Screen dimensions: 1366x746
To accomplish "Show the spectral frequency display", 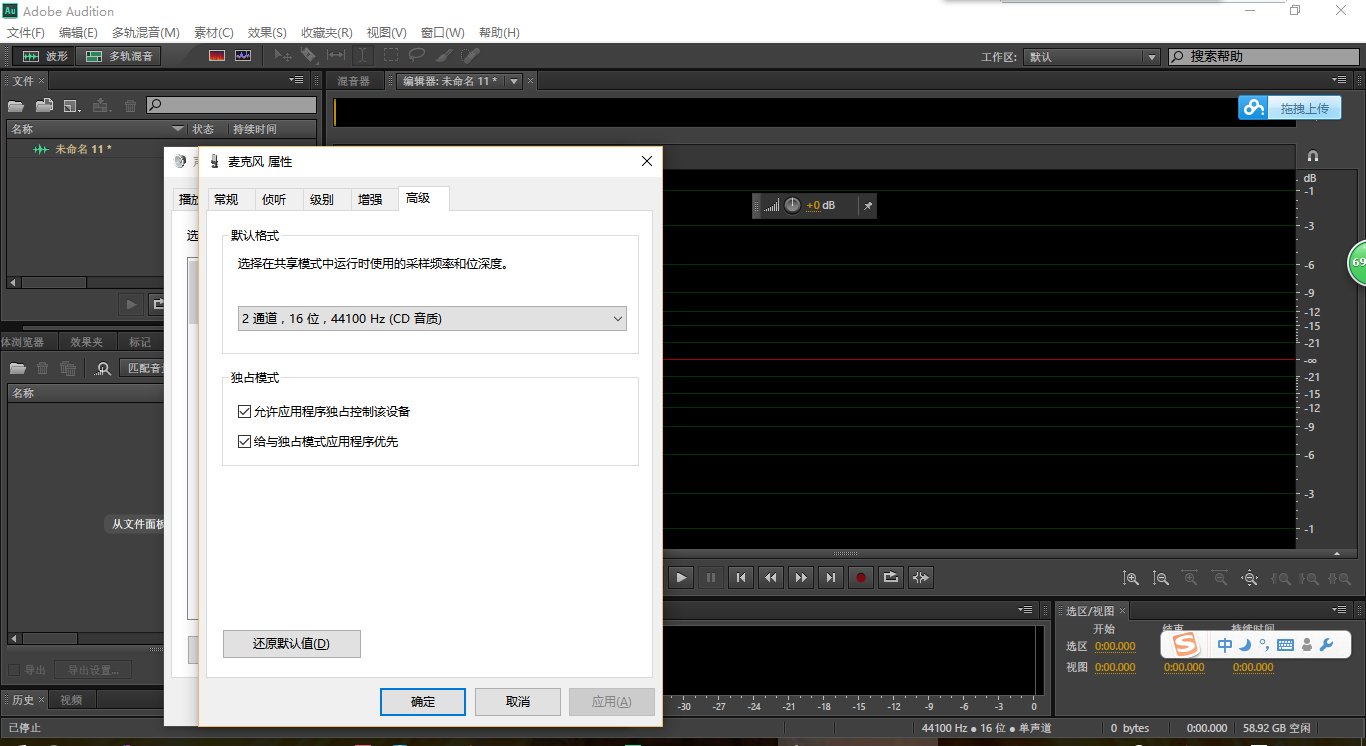I will [x=217, y=56].
